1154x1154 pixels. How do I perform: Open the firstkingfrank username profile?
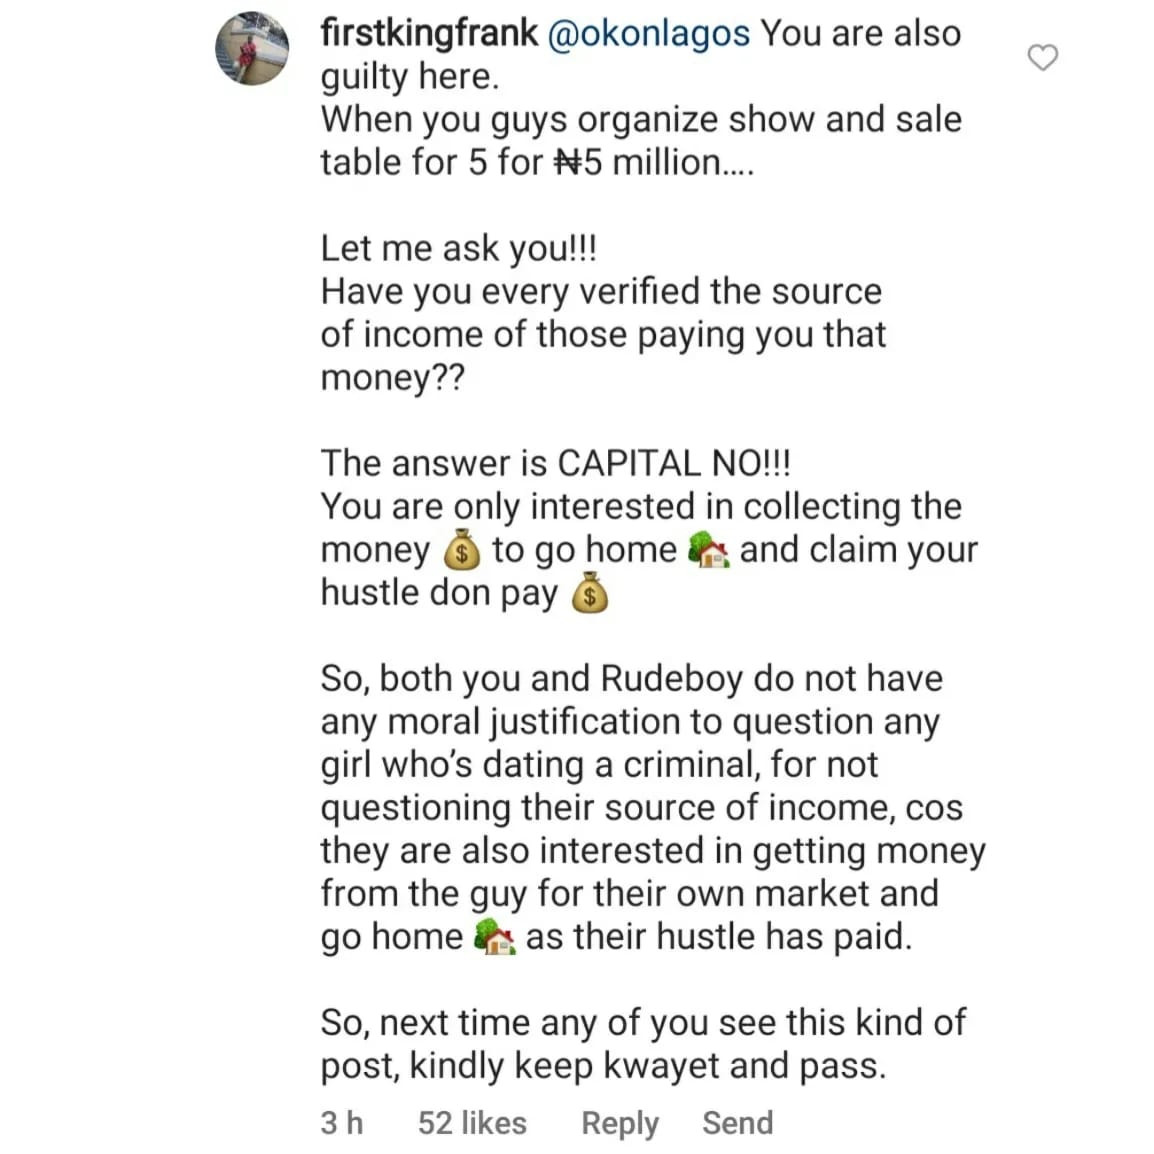pos(429,33)
